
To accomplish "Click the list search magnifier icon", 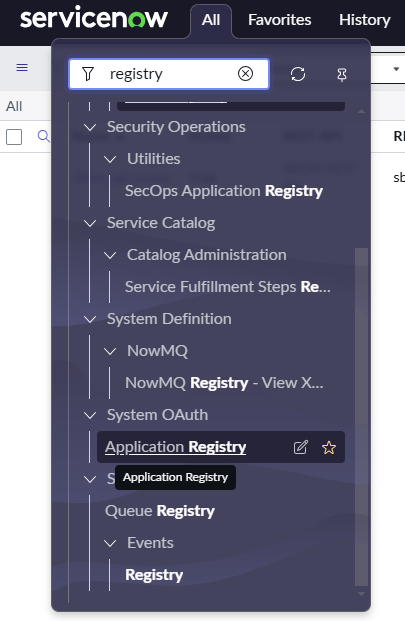I will click(43, 137).
